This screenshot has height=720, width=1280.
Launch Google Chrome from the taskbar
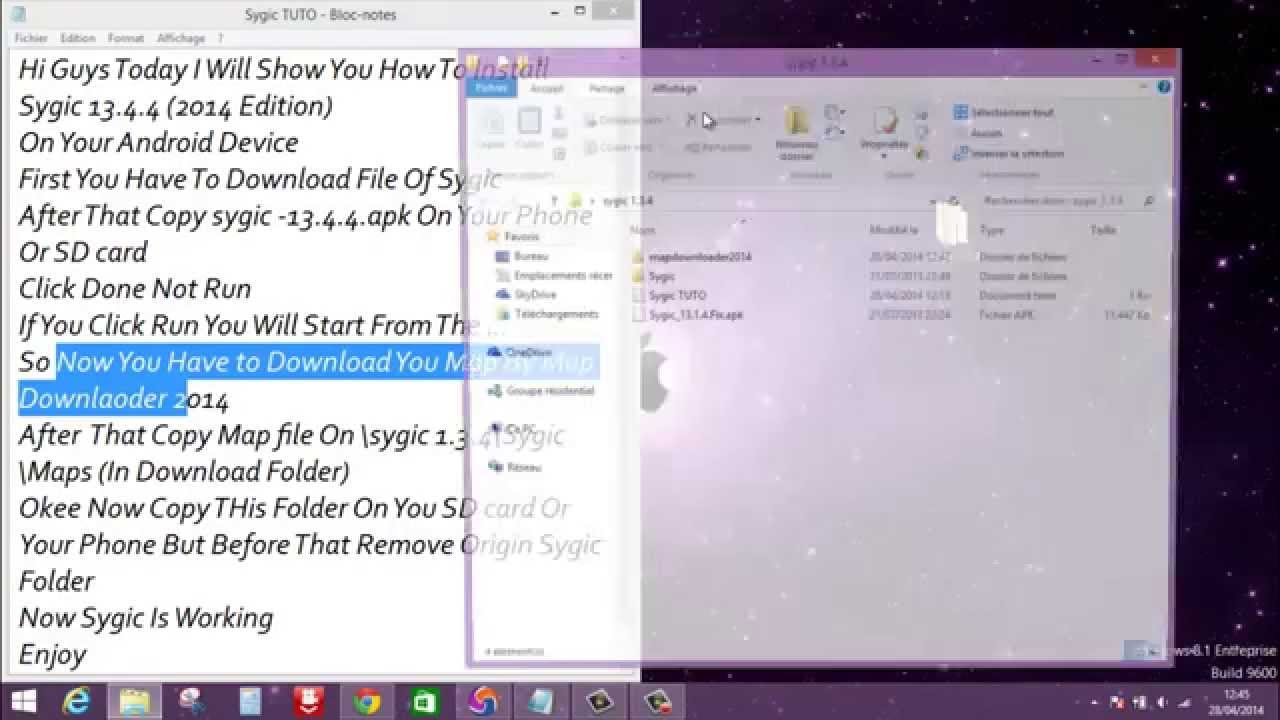368,701
